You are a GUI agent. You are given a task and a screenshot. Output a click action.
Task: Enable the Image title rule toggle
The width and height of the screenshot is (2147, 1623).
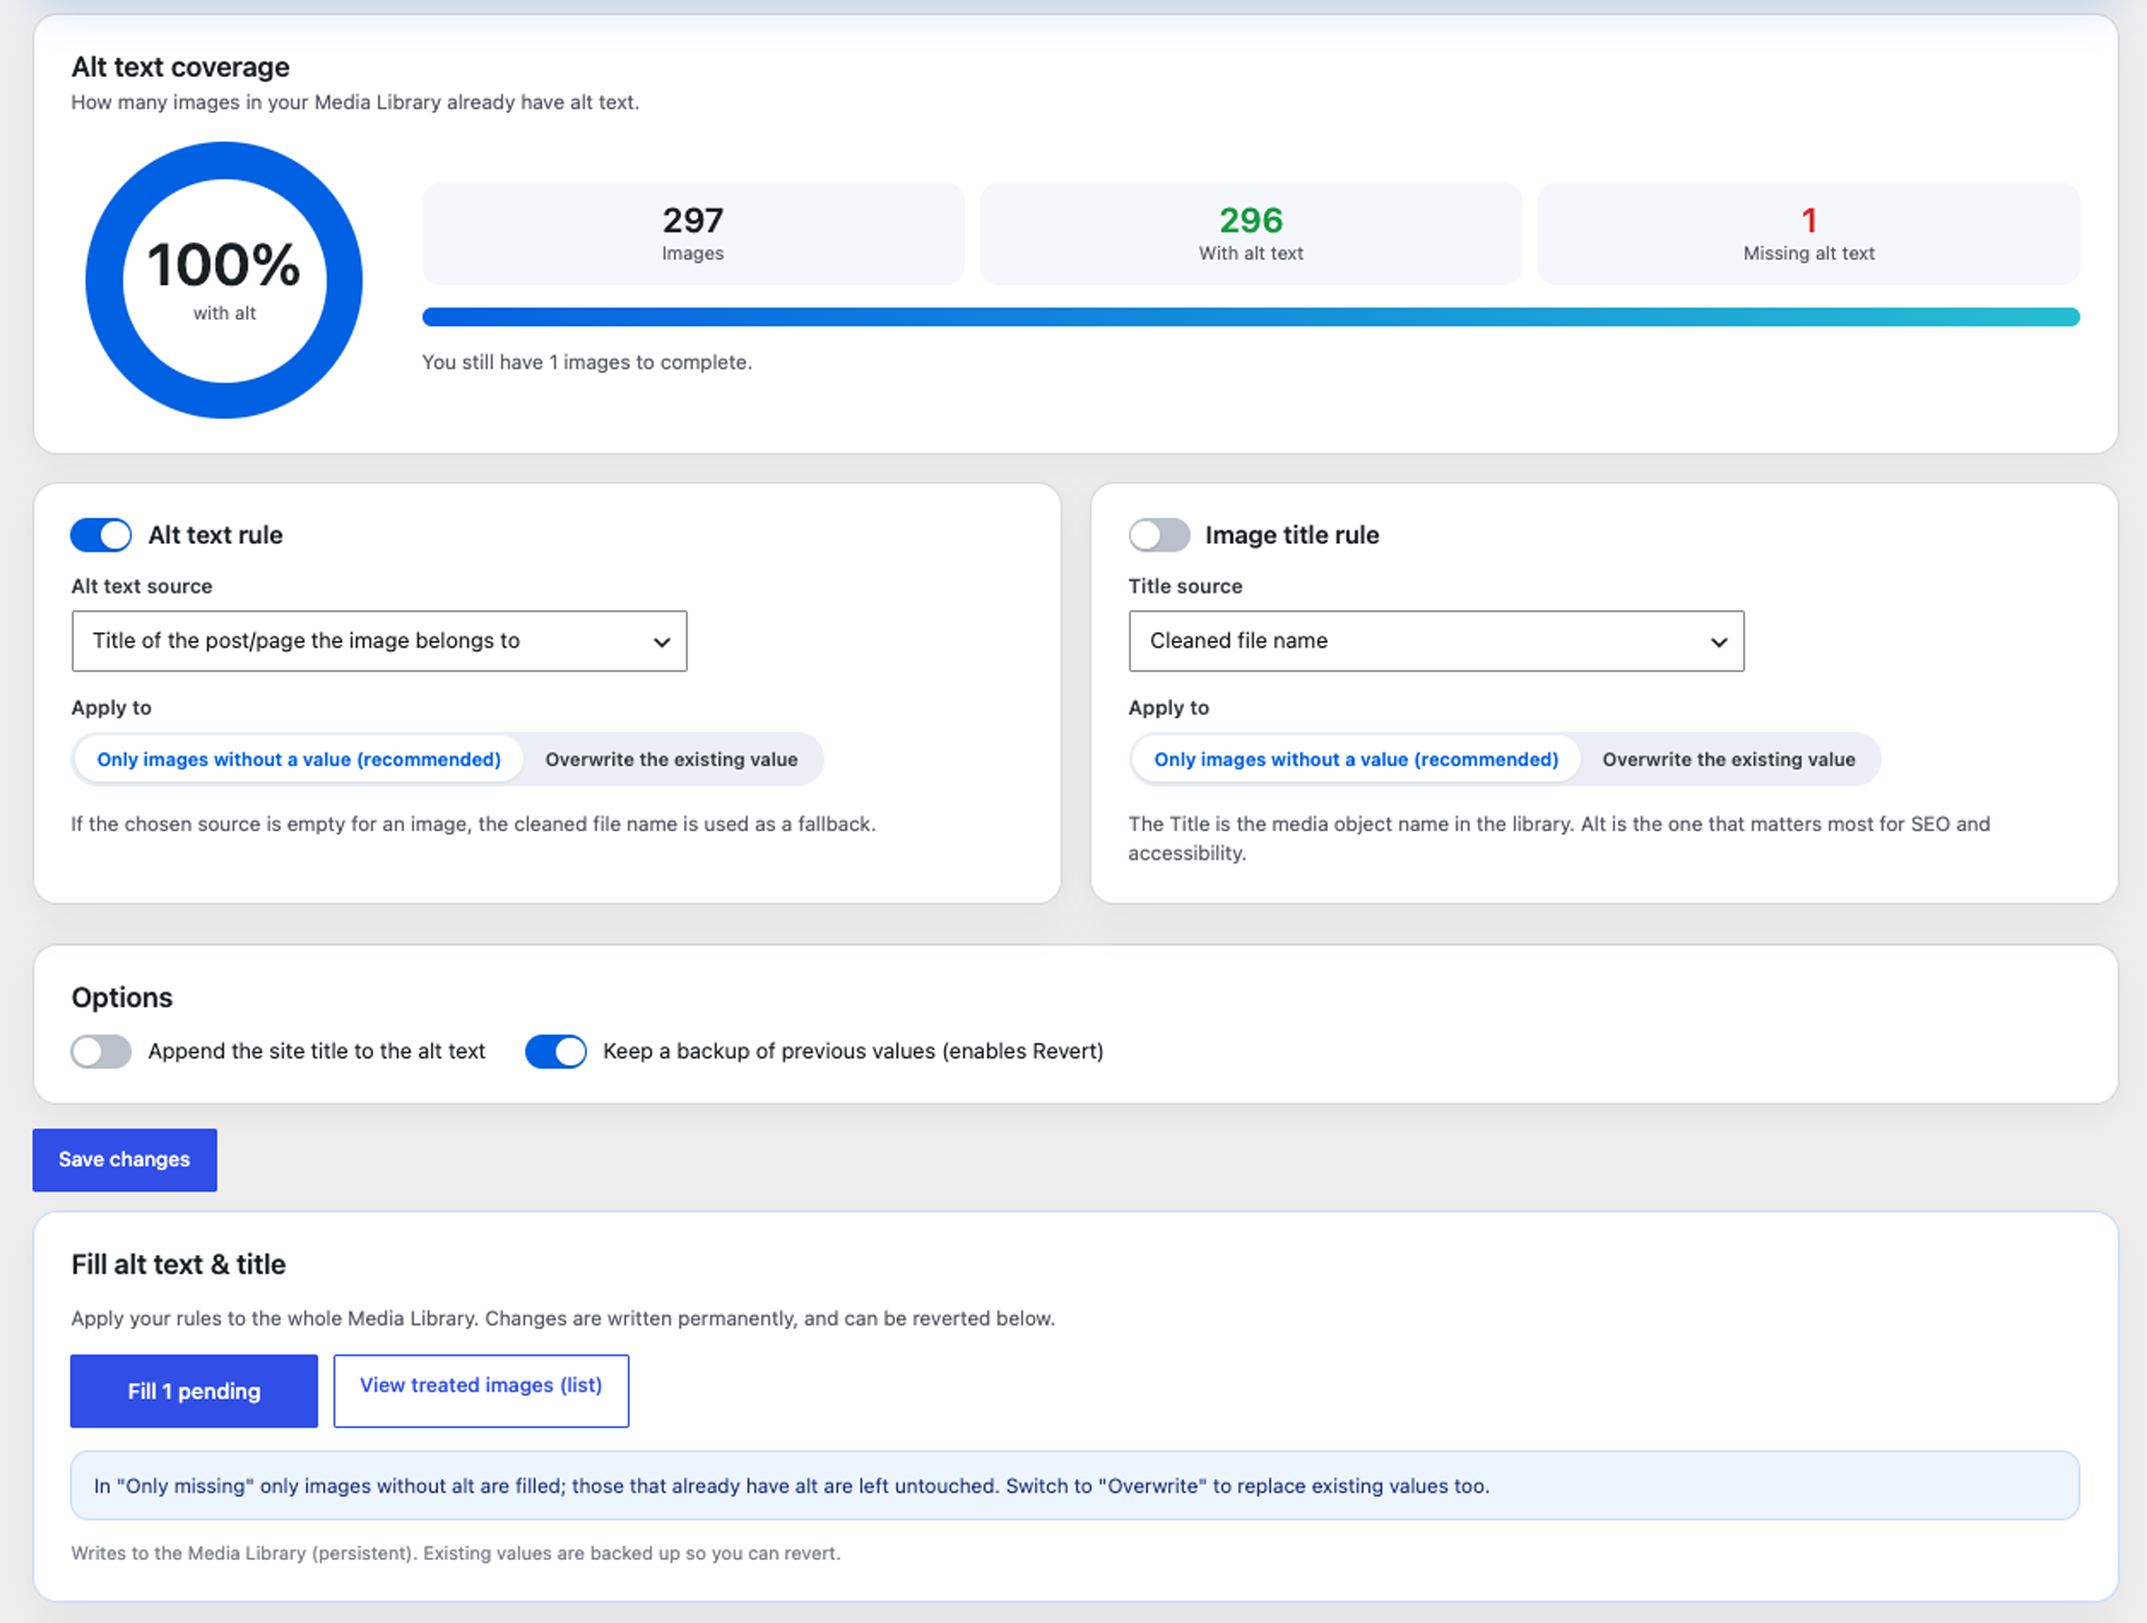pyautogui.click(x=1159, y=535)
